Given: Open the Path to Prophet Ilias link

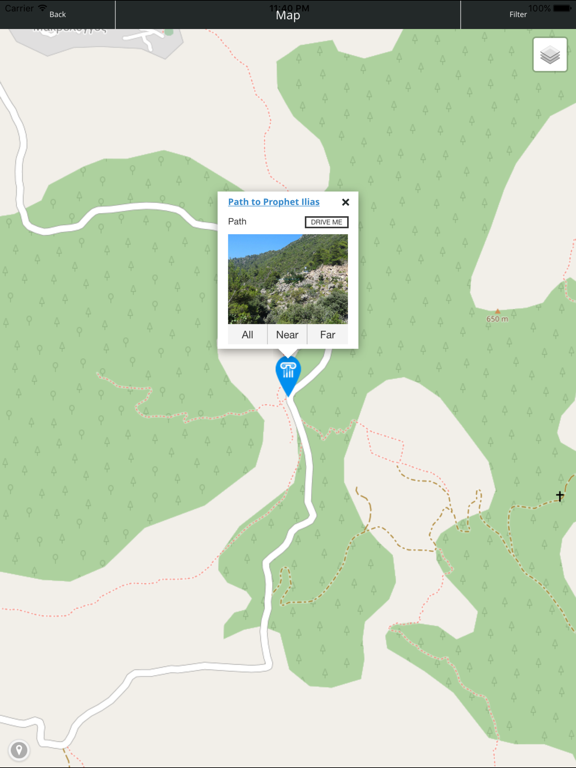Looking at the screenshot, I should (274, 202).
